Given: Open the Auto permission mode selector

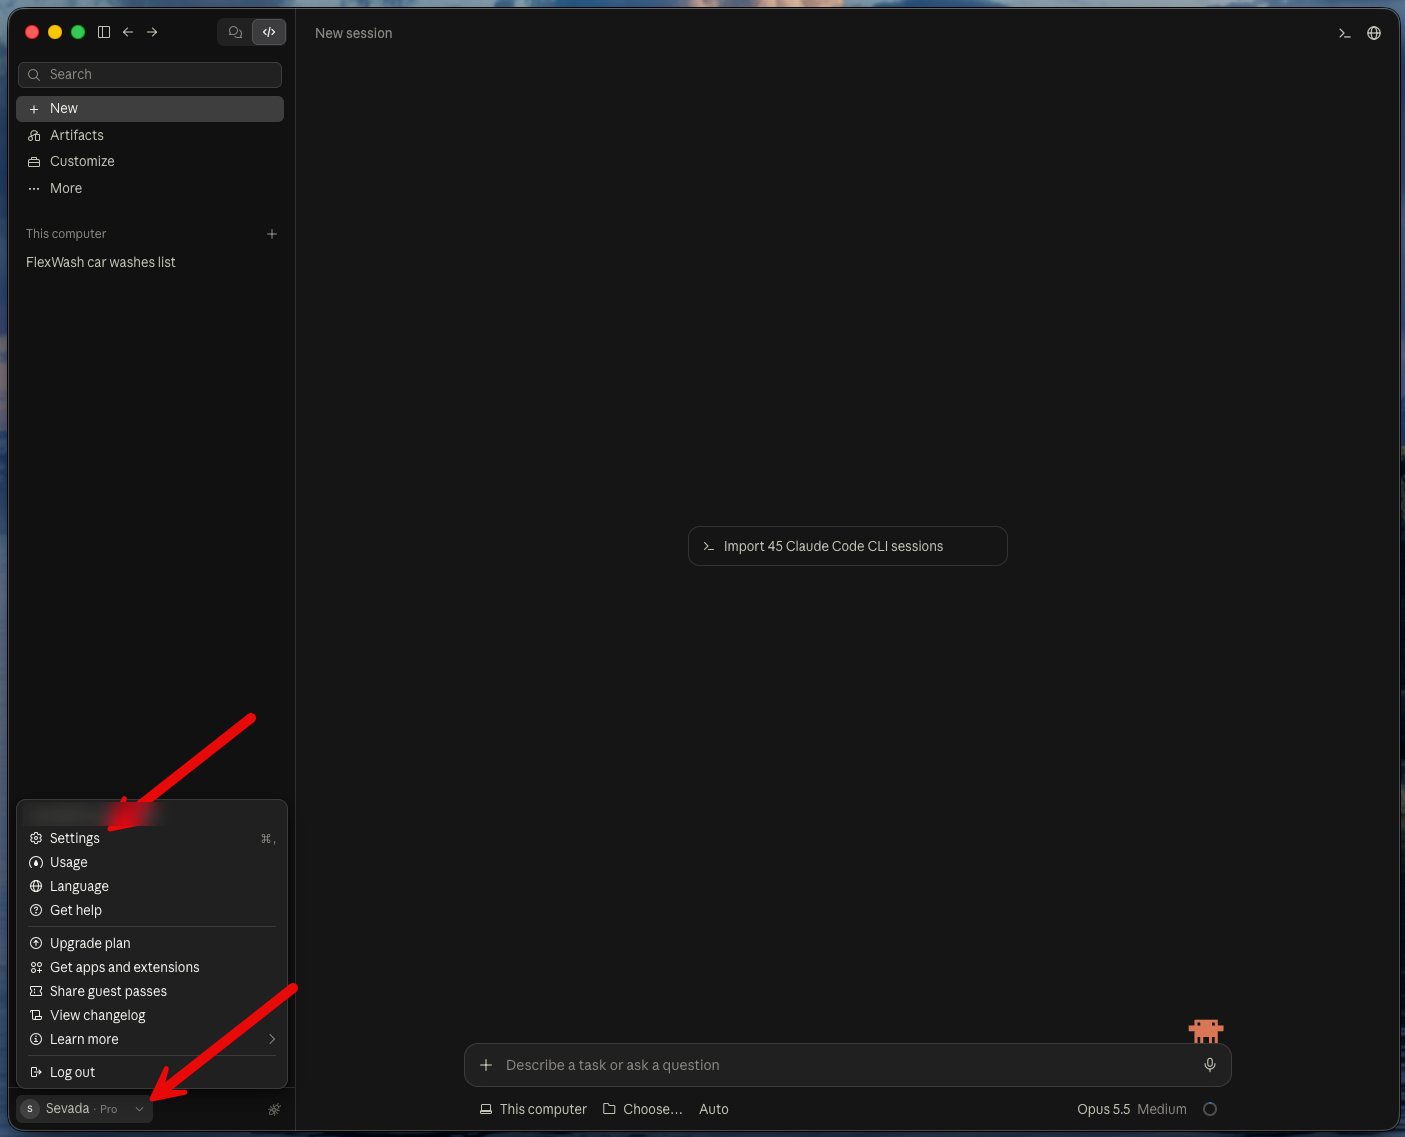Looking at the screenshot, I should tap(714, 1109).
